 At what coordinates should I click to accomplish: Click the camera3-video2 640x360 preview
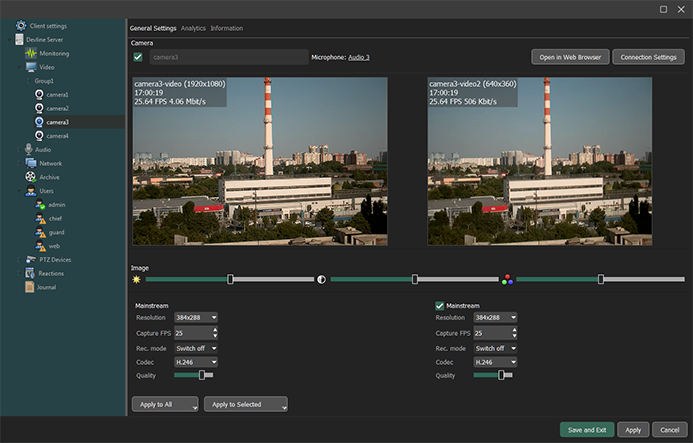click(540, 161)
